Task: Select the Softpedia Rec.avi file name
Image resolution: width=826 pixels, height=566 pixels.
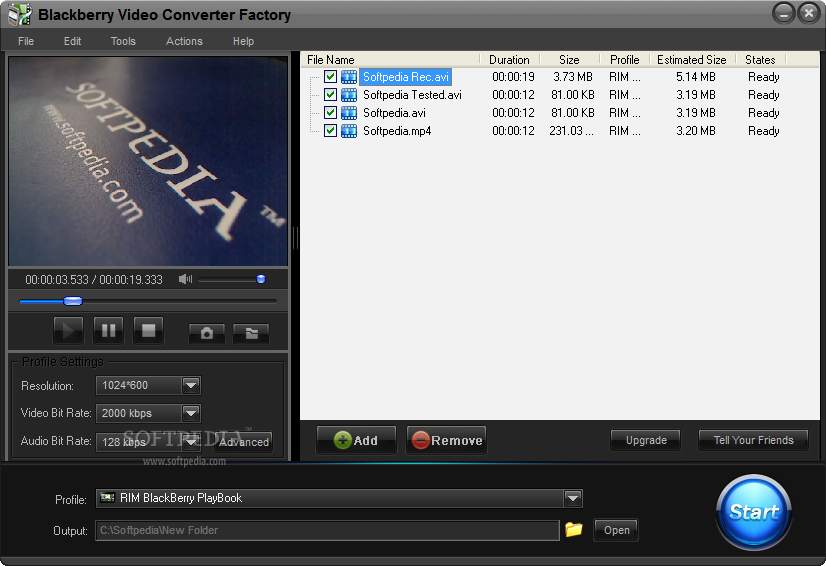Action: (406, 77)
